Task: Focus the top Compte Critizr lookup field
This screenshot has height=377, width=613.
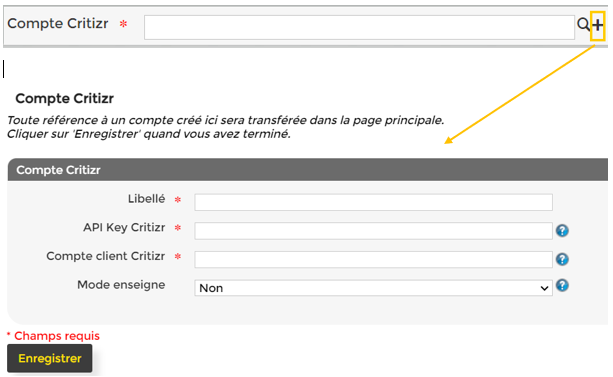Action: click(359, 27)
